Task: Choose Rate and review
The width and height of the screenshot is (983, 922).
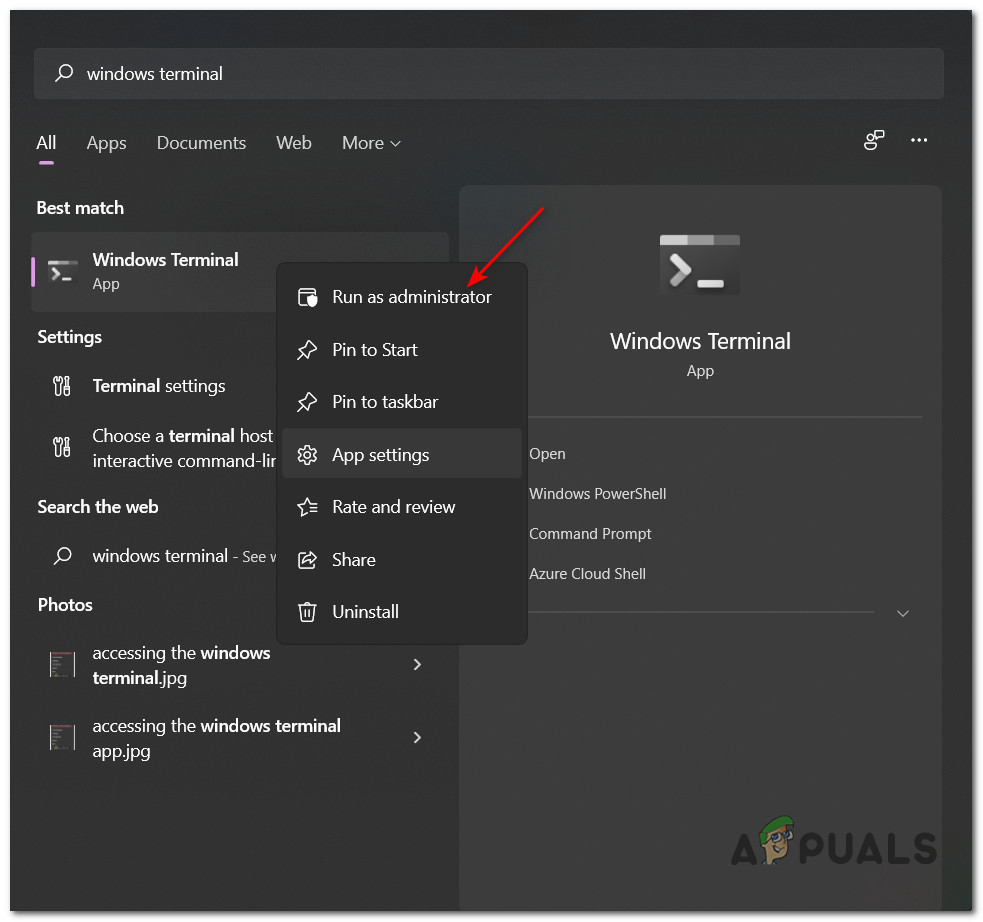Action: 402,506
